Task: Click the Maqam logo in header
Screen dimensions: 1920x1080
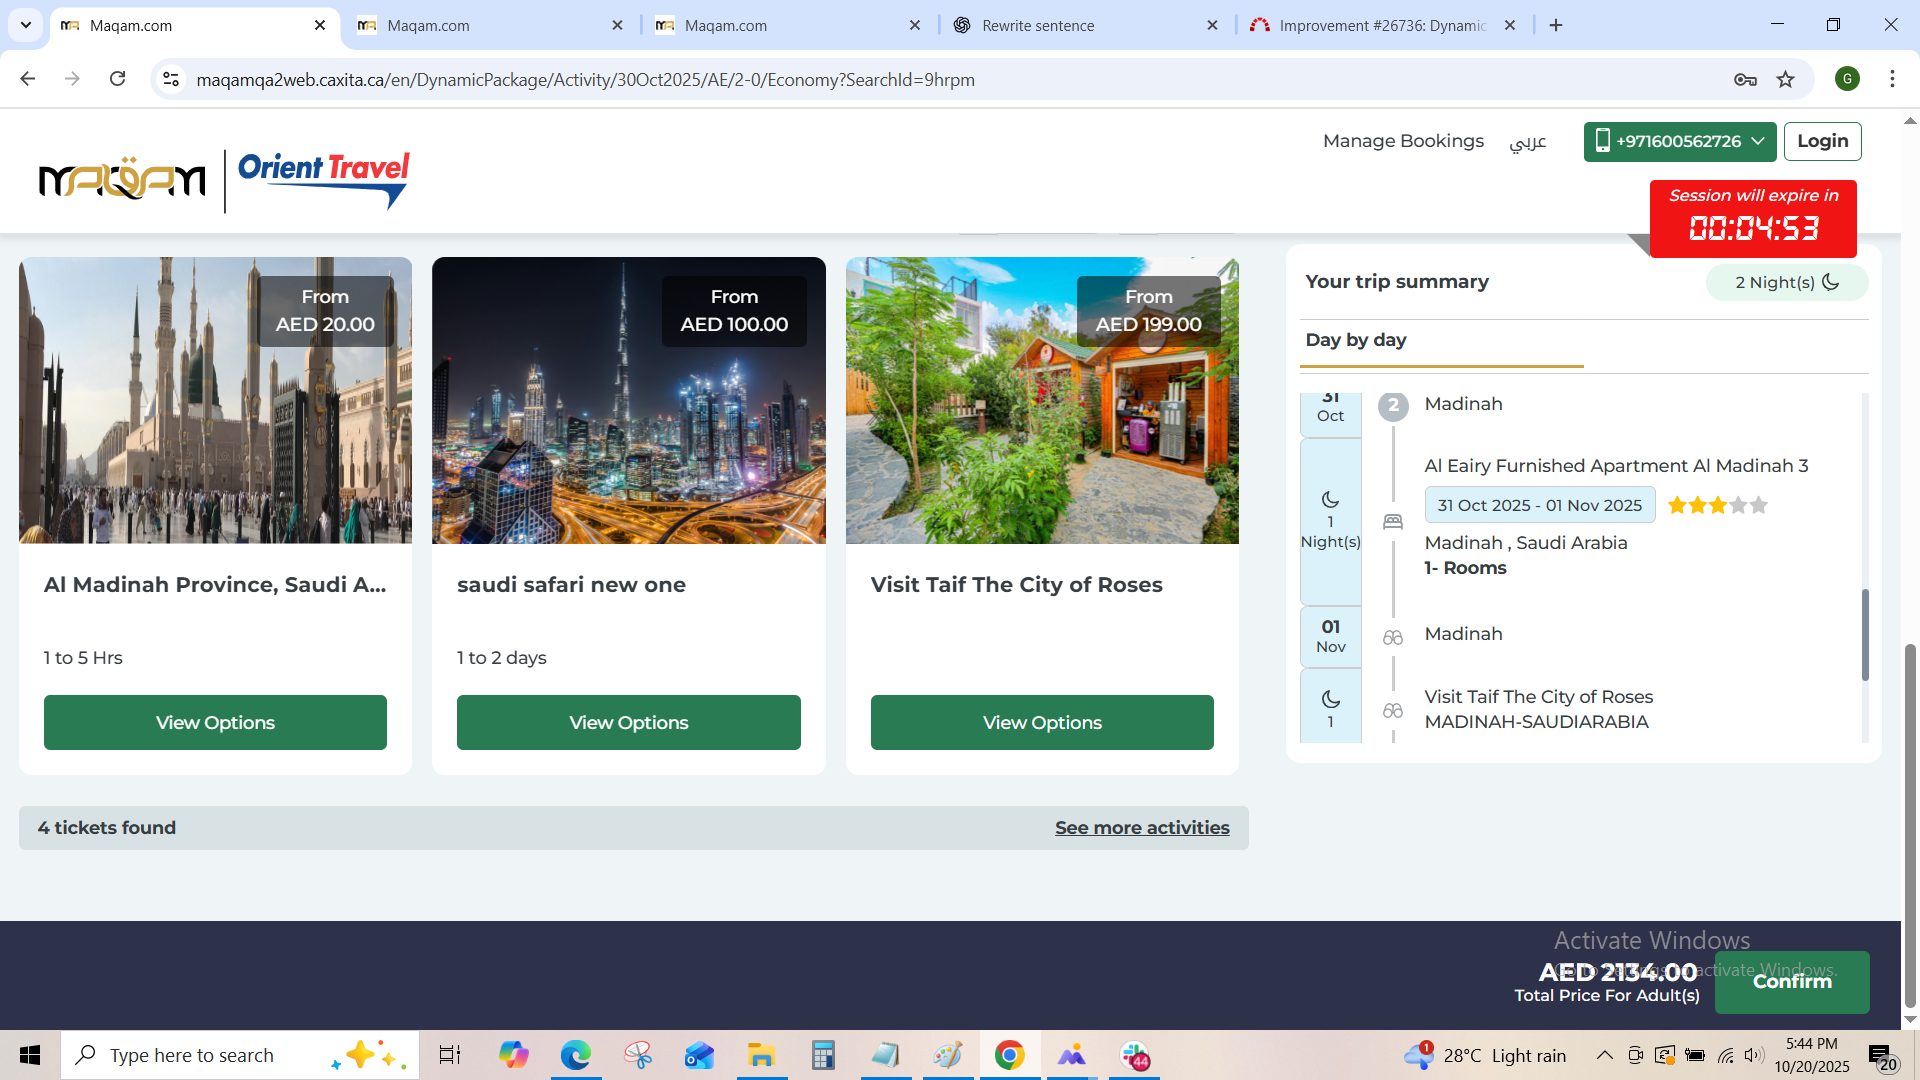Action: tap(122, 180)
